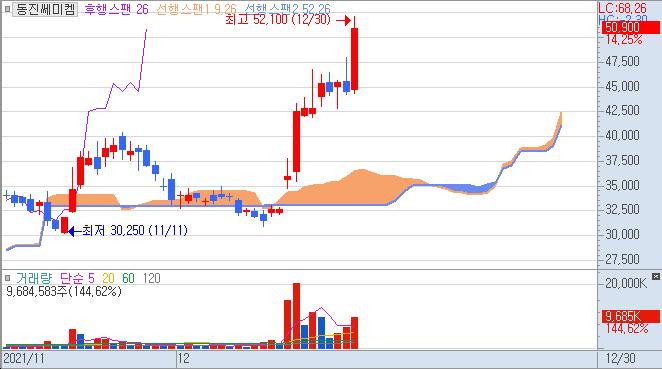This screenshot has height=369, width=662.
Task: Click the tall red candle on 12/30
Action: 355,59
